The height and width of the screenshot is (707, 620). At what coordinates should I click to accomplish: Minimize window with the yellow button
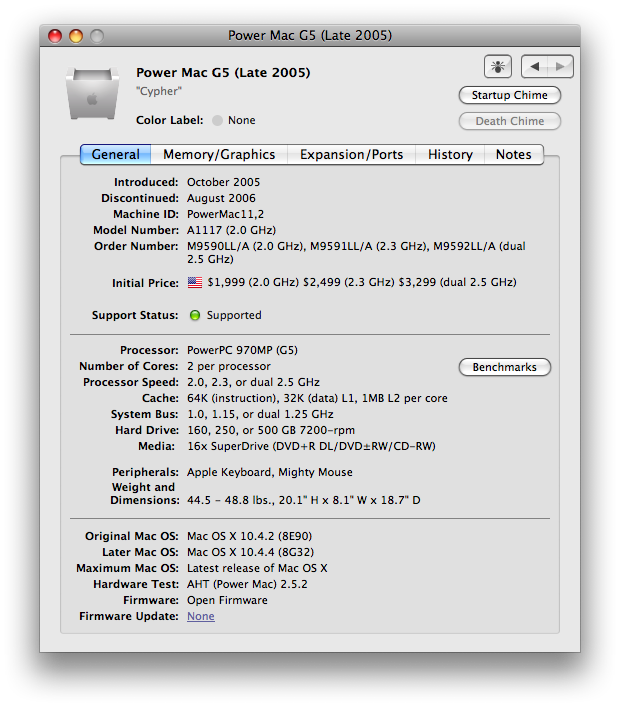pos(76,36)
